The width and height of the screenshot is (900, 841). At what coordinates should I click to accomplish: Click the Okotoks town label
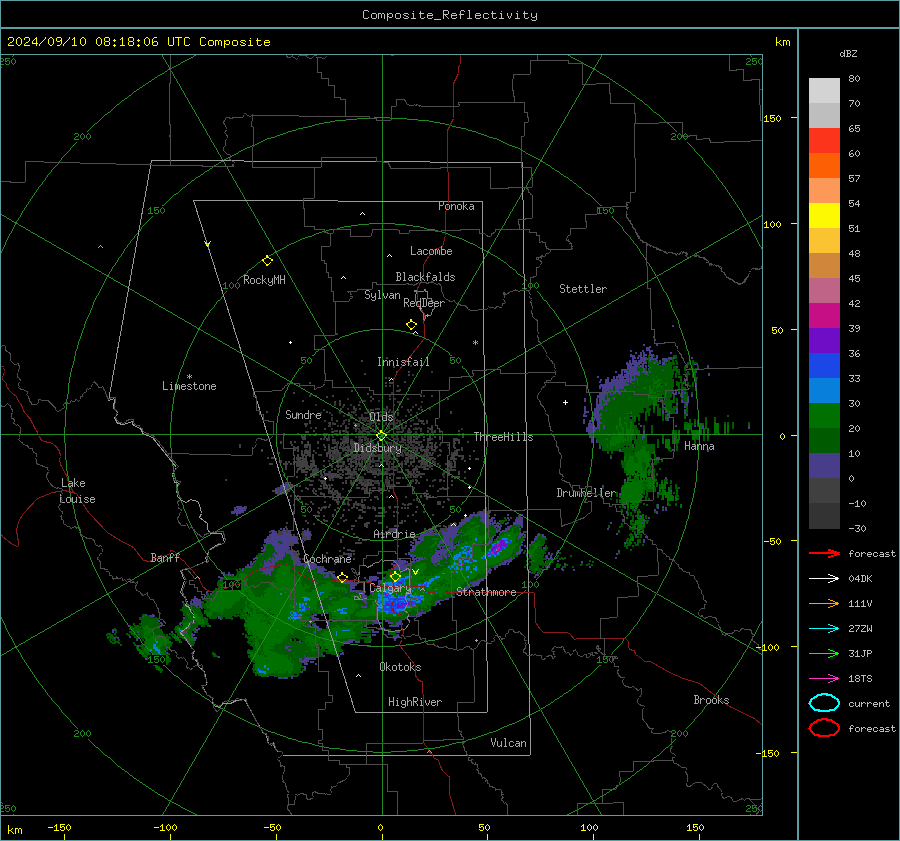pyautogui.click(x=400, y=667)
